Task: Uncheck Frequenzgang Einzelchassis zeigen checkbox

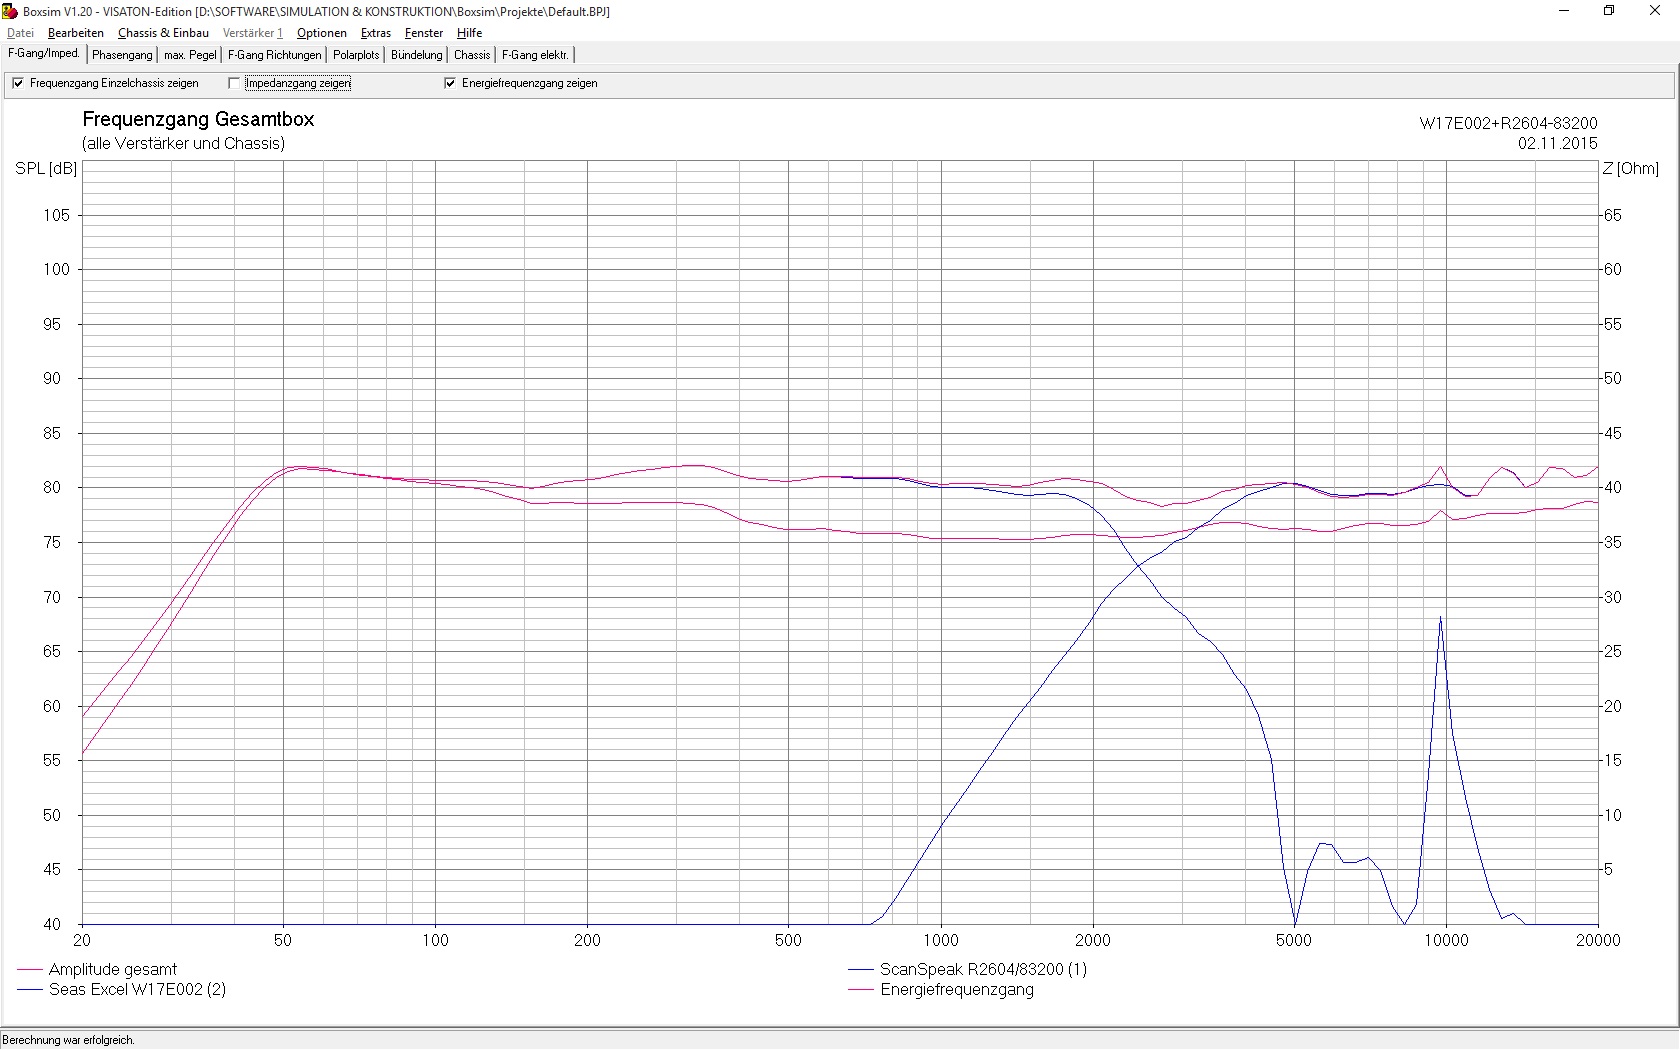Action: click(18, 83)
